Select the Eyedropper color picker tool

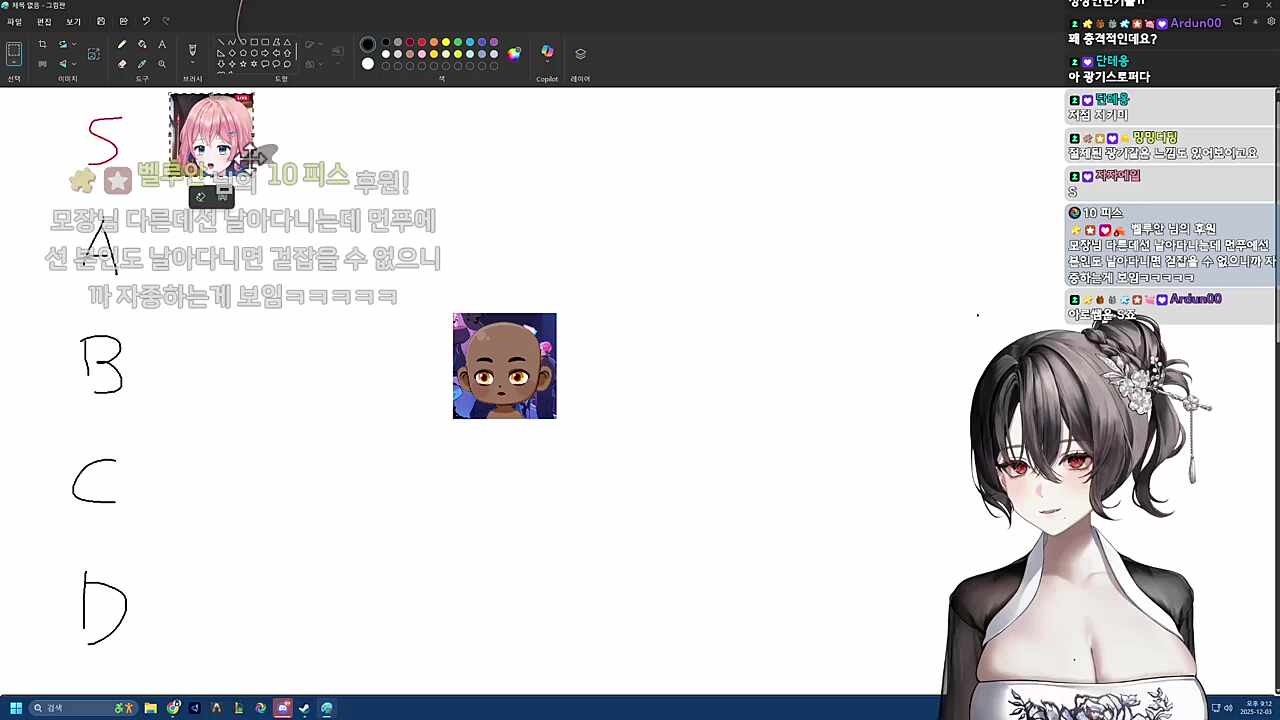point(142,62)
